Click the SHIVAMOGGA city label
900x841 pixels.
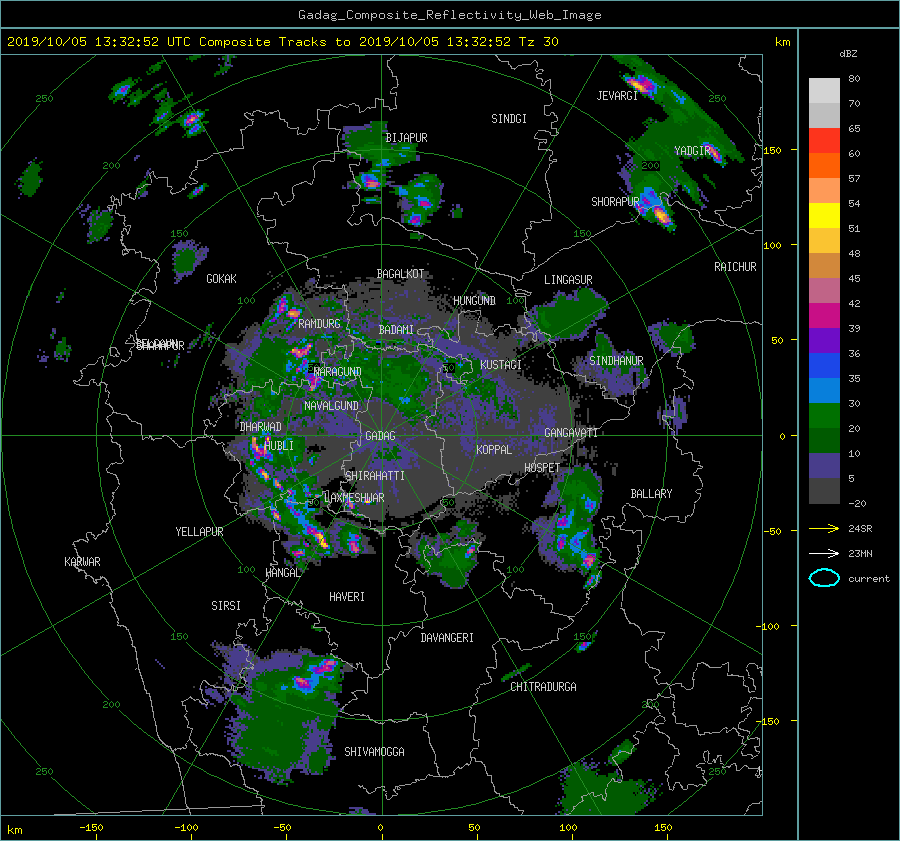[374, 751]
